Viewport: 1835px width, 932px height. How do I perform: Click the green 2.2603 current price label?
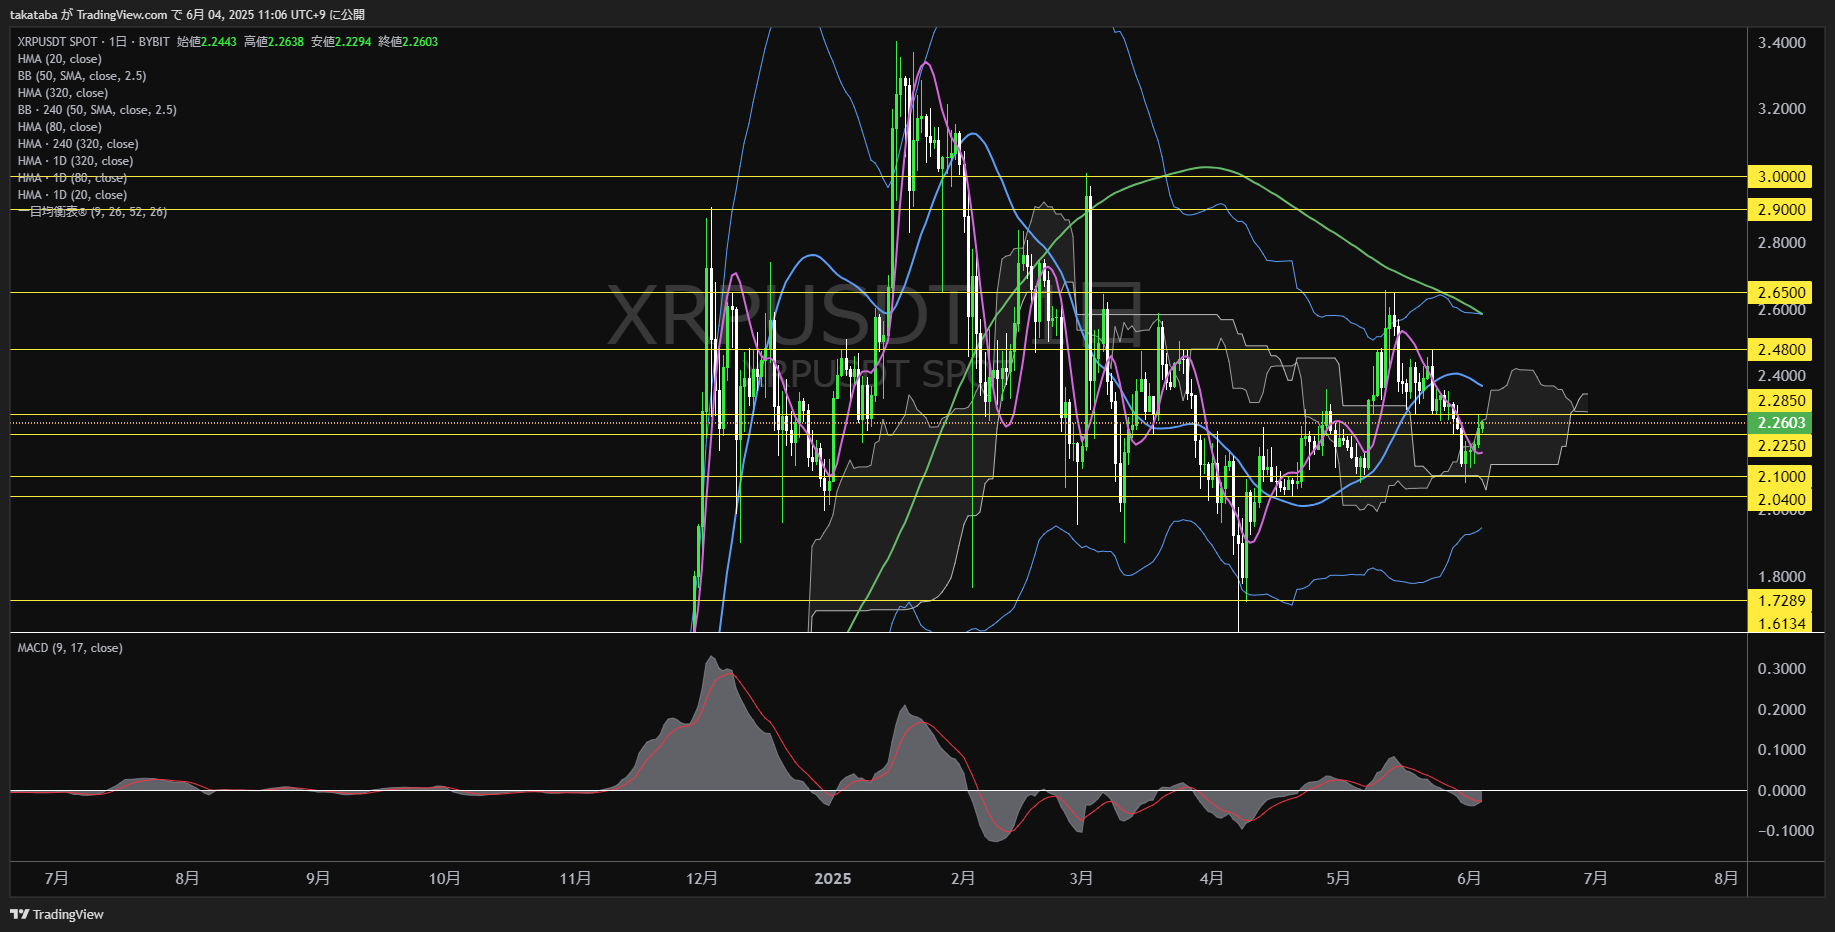coord(1780,422)
